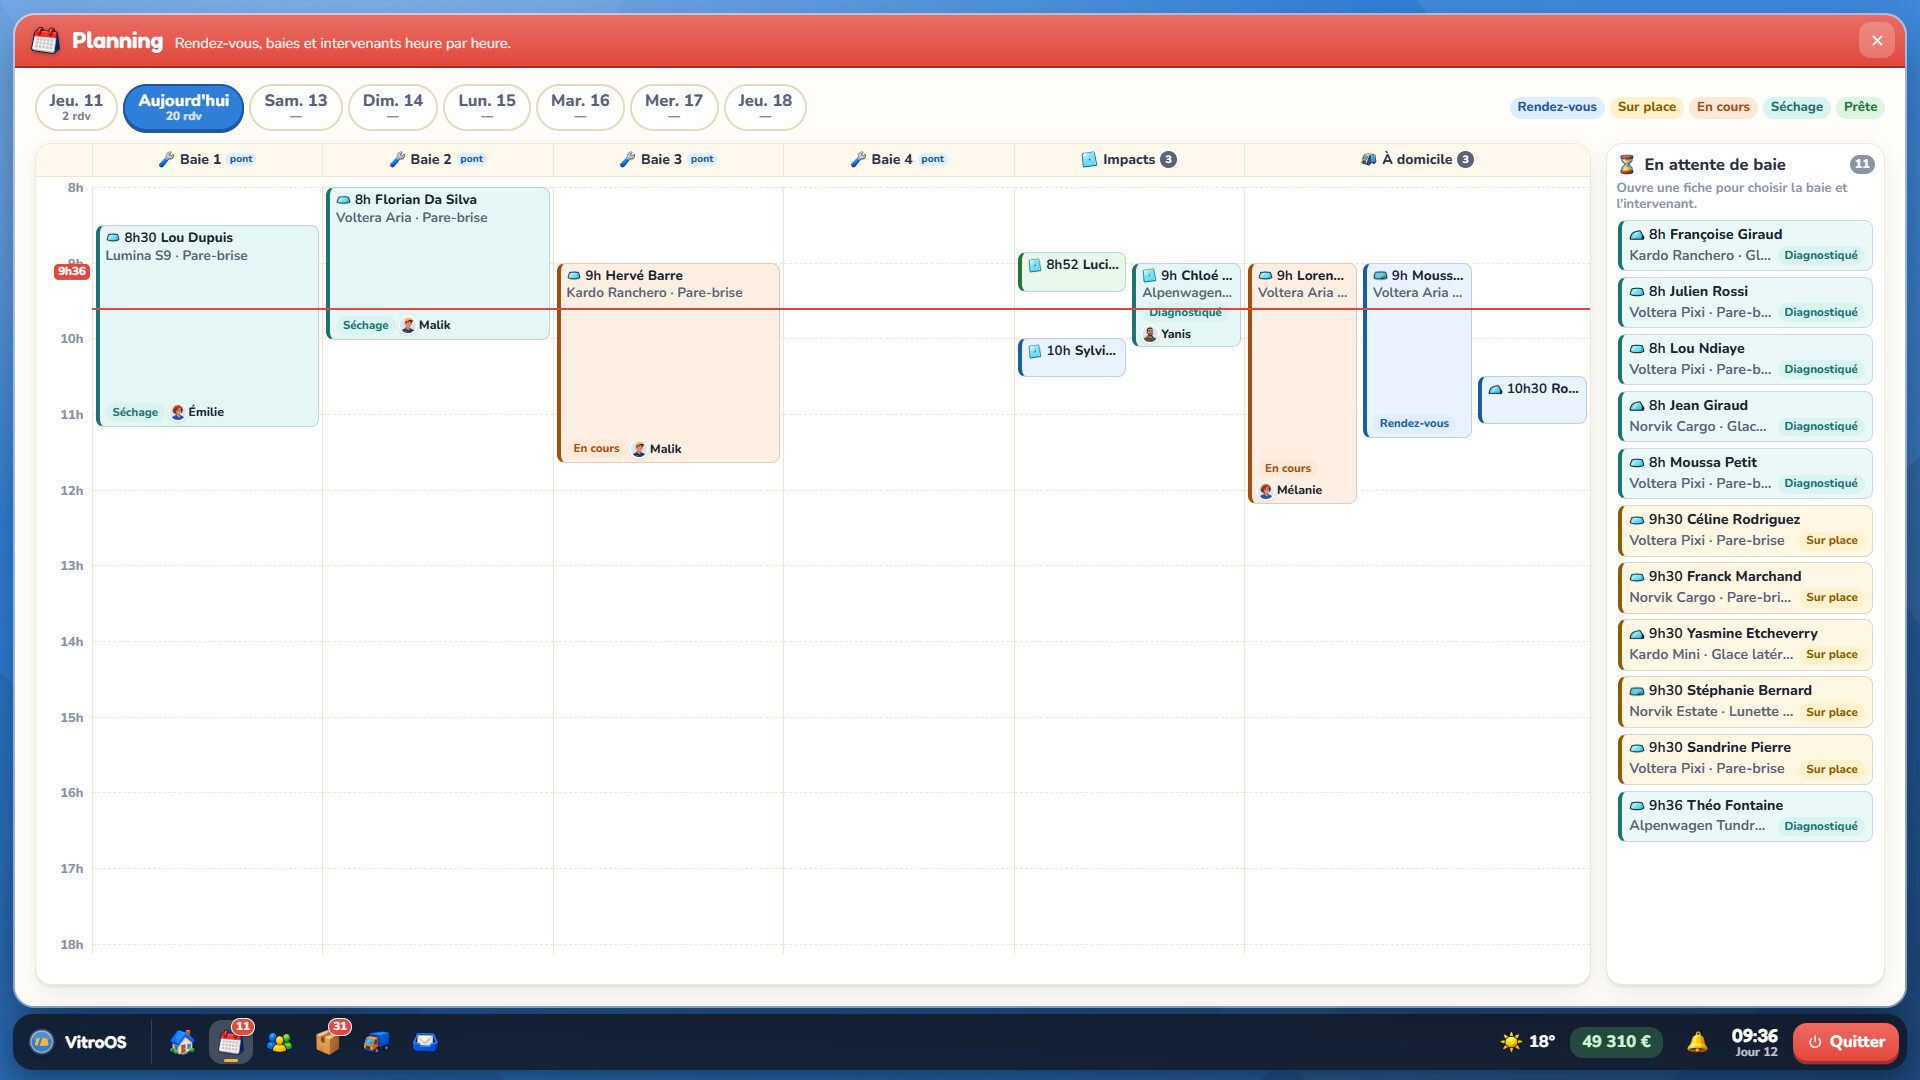Open waiting card 8h Moussa Petit
This screenshot has width=1920, height=1080.
coord(1745,473)
